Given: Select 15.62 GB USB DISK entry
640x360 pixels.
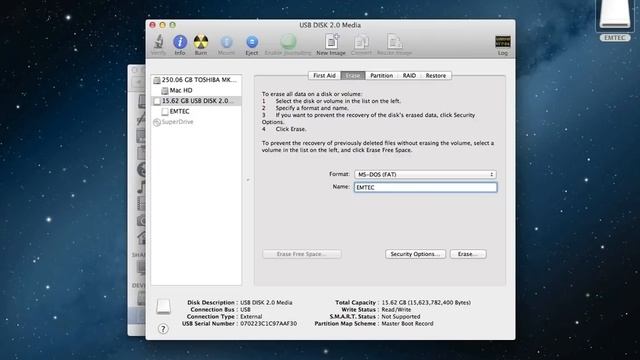Looking at the screenshot, I should (196, 101).
